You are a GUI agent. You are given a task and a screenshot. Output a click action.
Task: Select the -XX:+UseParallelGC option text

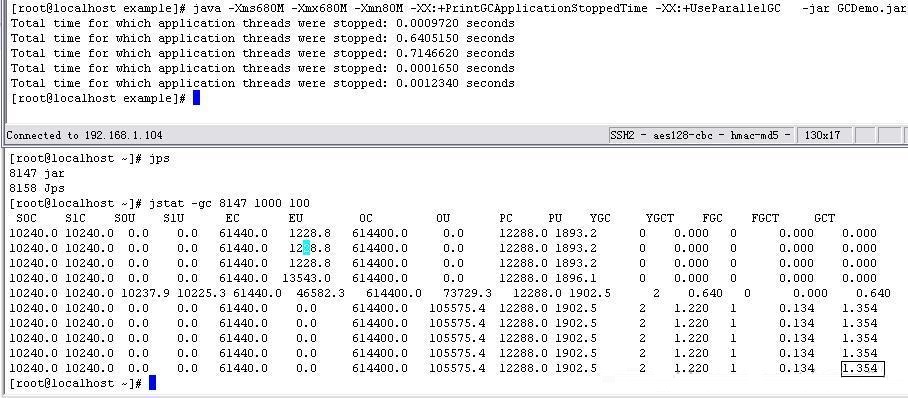717,9
